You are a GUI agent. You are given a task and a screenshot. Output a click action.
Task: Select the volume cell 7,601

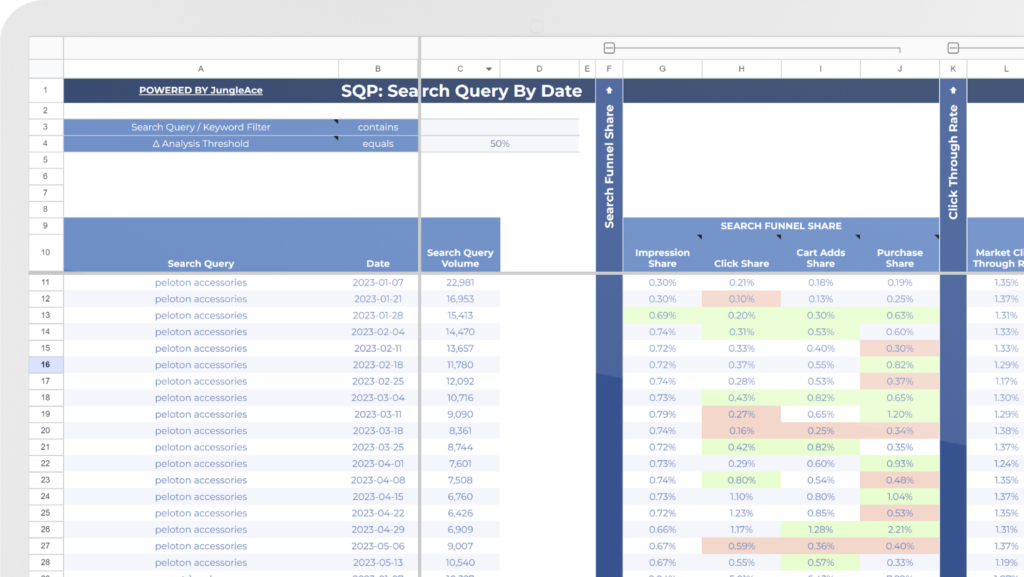[x=460, y=463]
